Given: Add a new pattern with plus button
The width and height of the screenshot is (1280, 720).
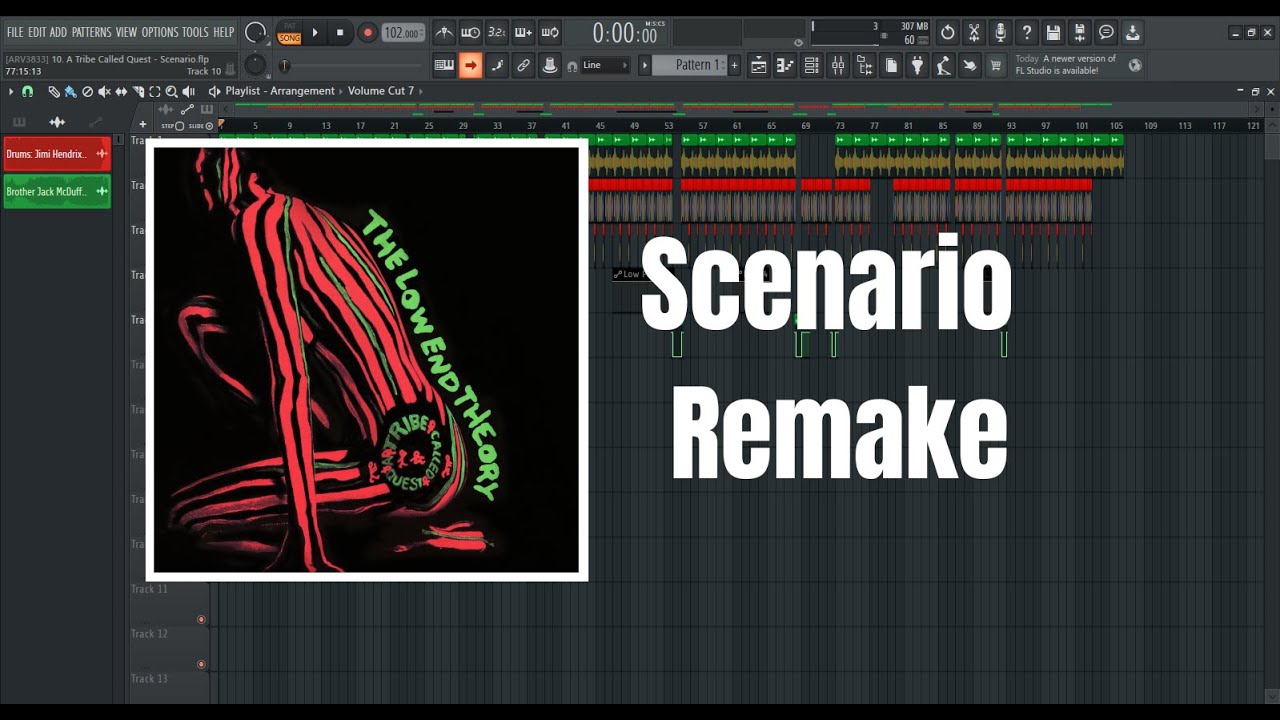Looking at the screenshot, I should 734,65.
